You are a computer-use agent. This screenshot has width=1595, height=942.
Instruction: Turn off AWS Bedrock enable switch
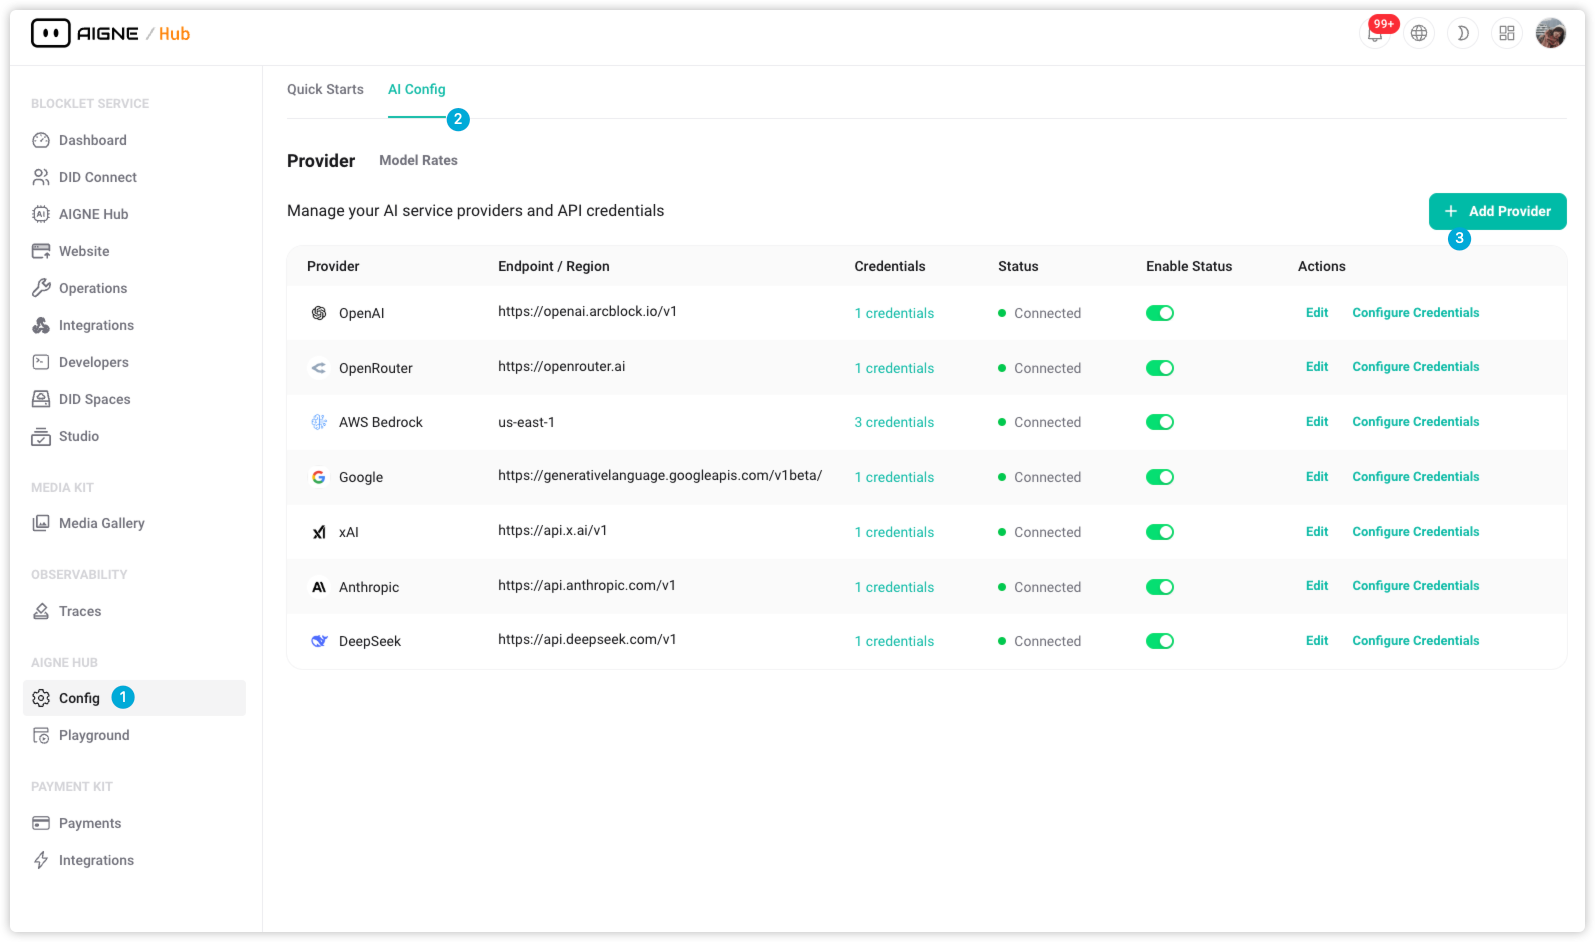tap(1159, 423)
